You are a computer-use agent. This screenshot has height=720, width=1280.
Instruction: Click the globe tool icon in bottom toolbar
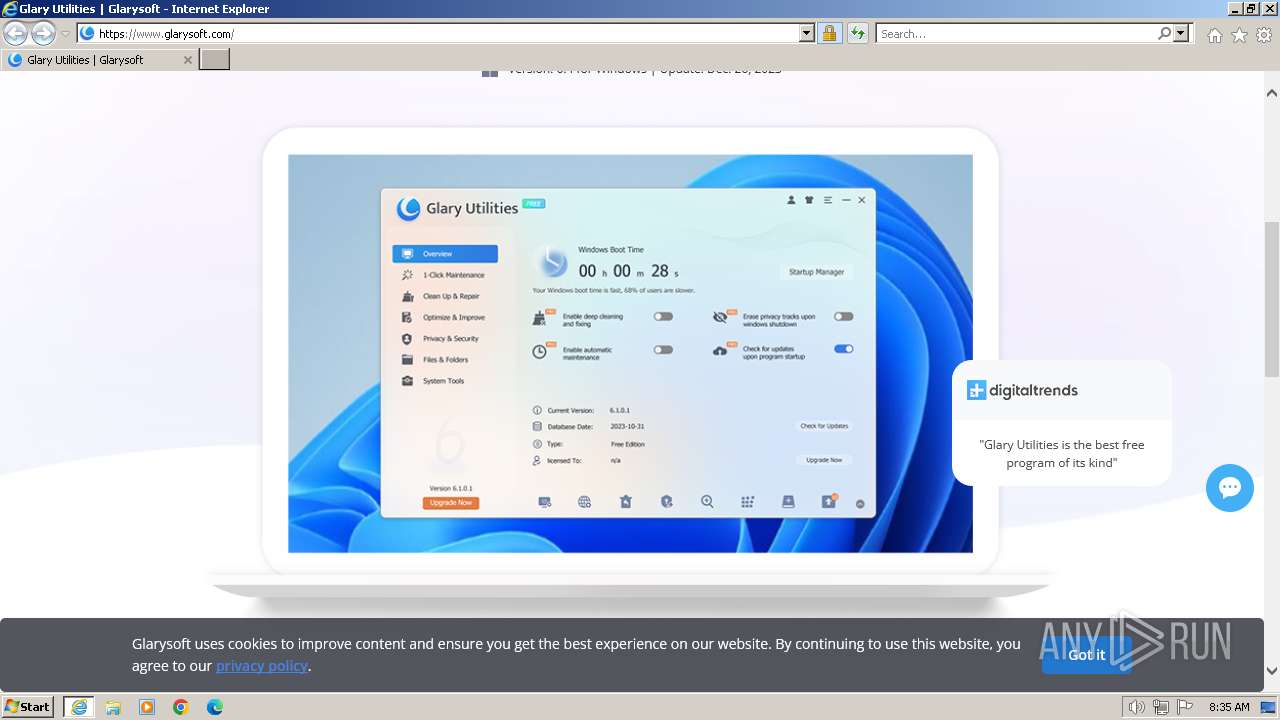coord(585,502)
